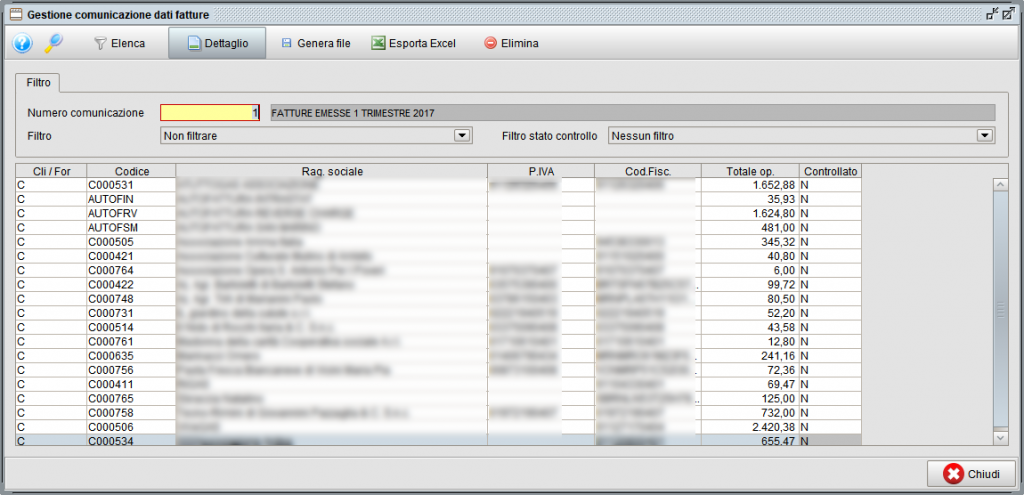This screenshot has width=1024, height=495.
Task: Click the Rag. sociale column header
Action: [x=331, y=171]
